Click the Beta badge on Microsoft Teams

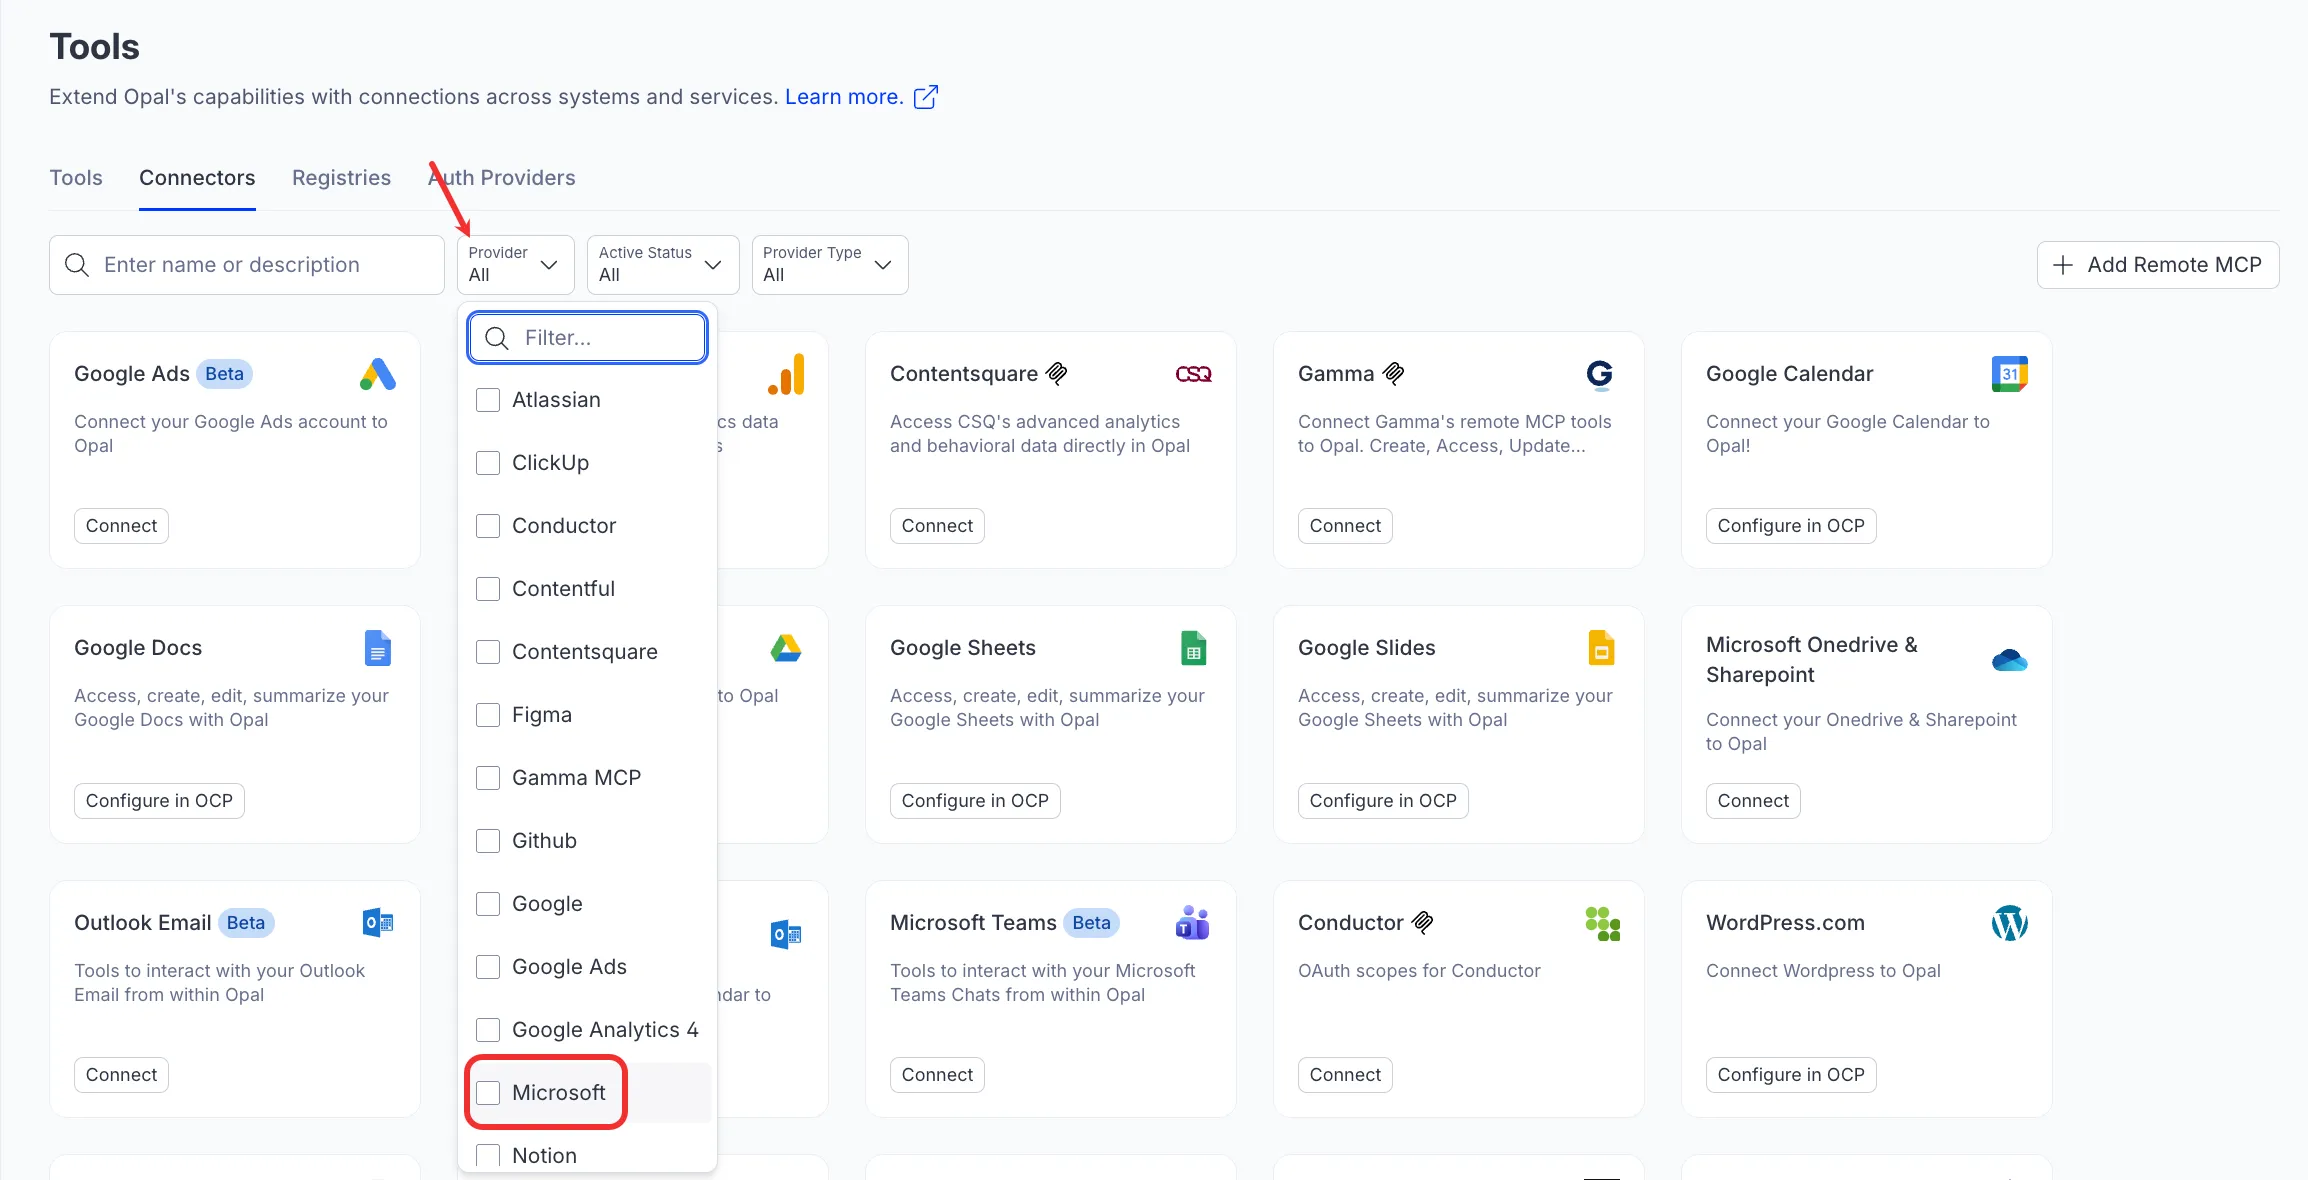(1092, 923)
